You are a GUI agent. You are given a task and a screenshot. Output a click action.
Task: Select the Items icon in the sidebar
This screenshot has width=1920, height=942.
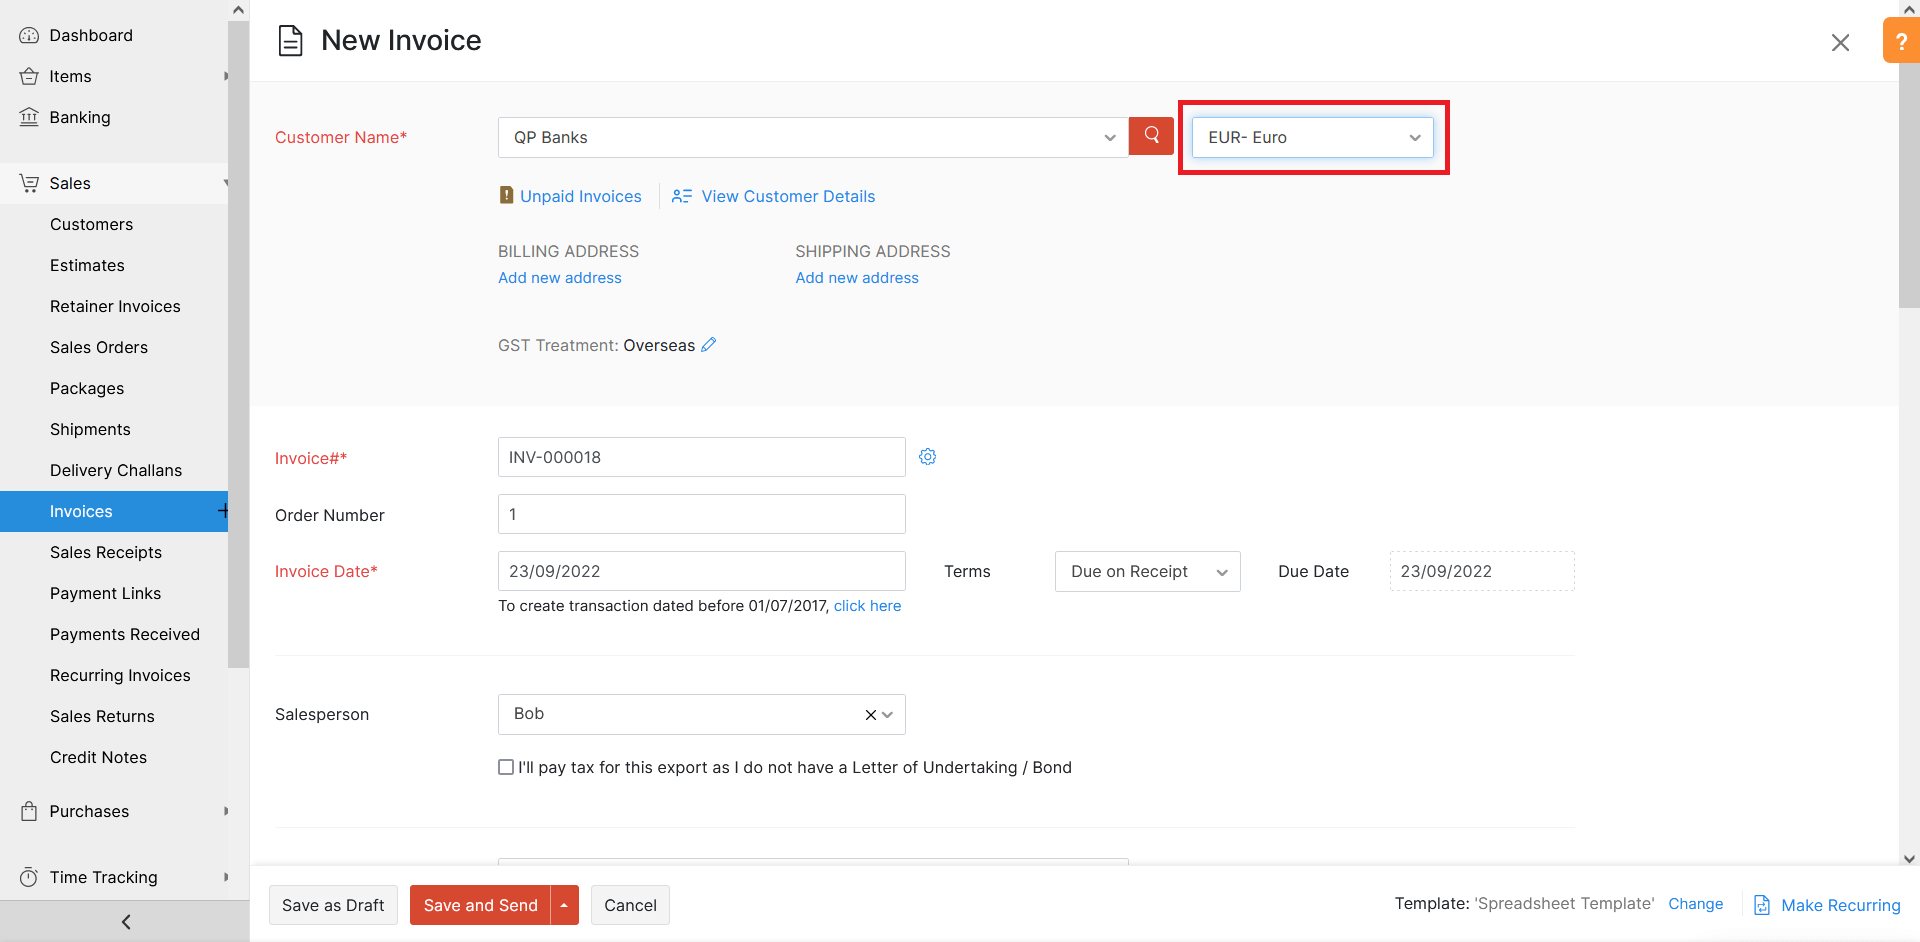click(x=29, y=76)
